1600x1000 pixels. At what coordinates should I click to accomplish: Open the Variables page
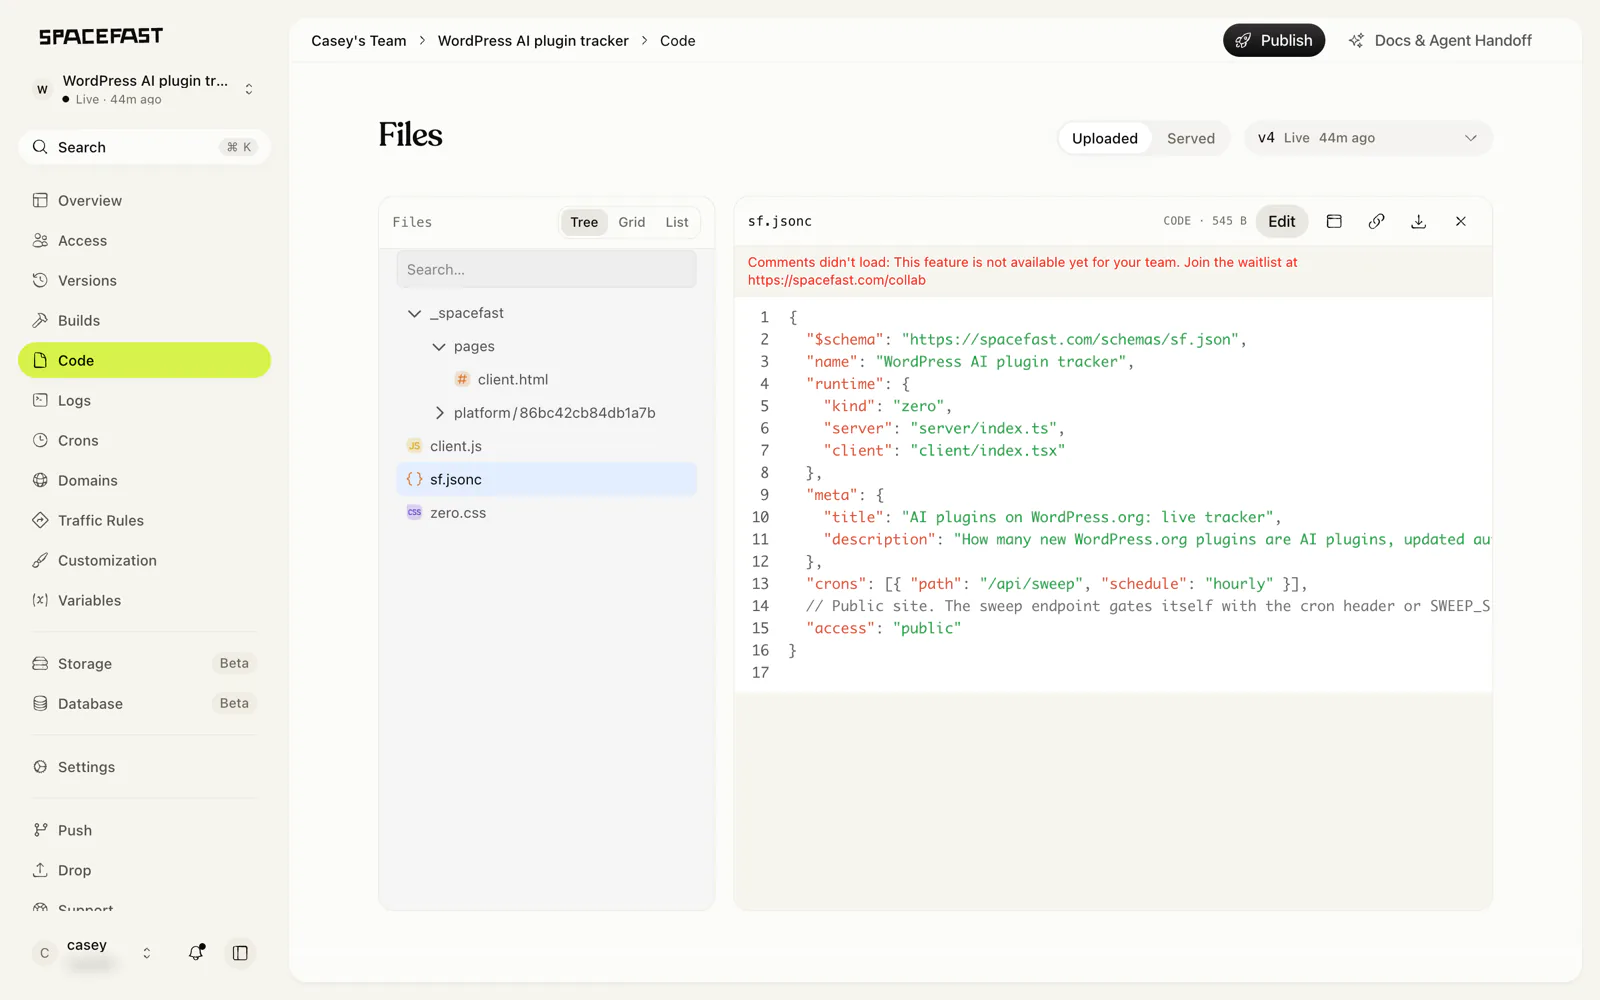[x=144, y=600]
